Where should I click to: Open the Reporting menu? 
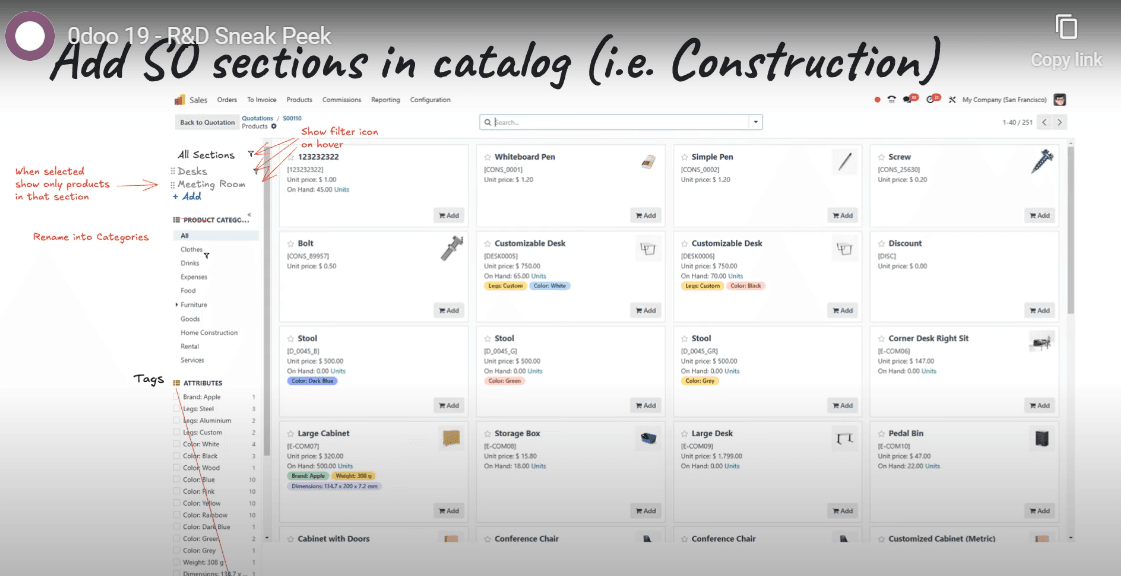click(385, 100)
